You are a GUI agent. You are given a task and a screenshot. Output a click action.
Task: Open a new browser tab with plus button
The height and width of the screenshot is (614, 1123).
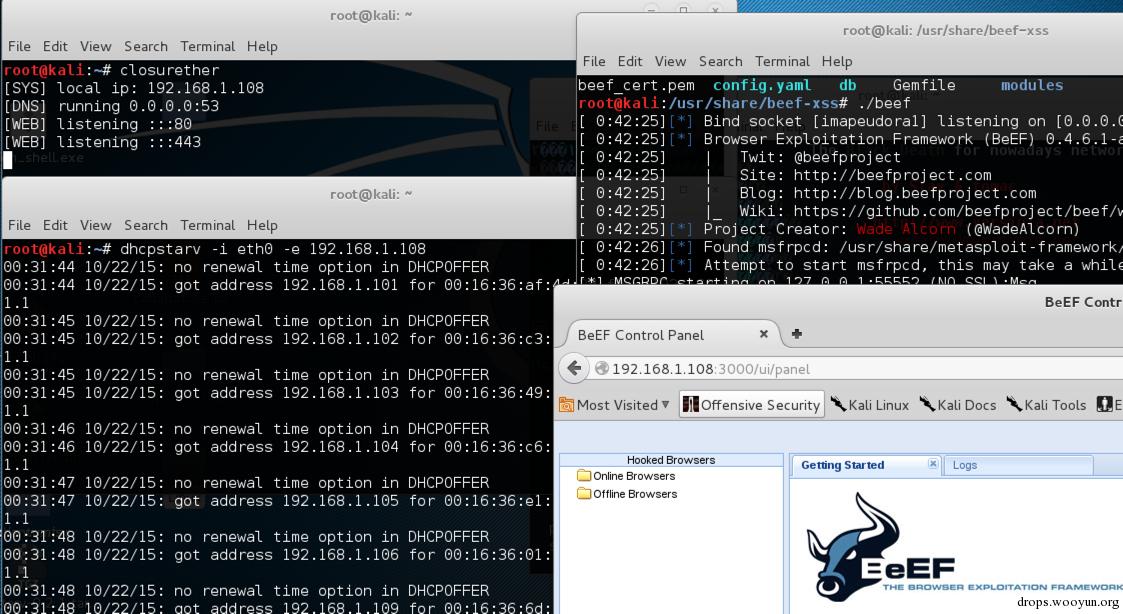796,334
